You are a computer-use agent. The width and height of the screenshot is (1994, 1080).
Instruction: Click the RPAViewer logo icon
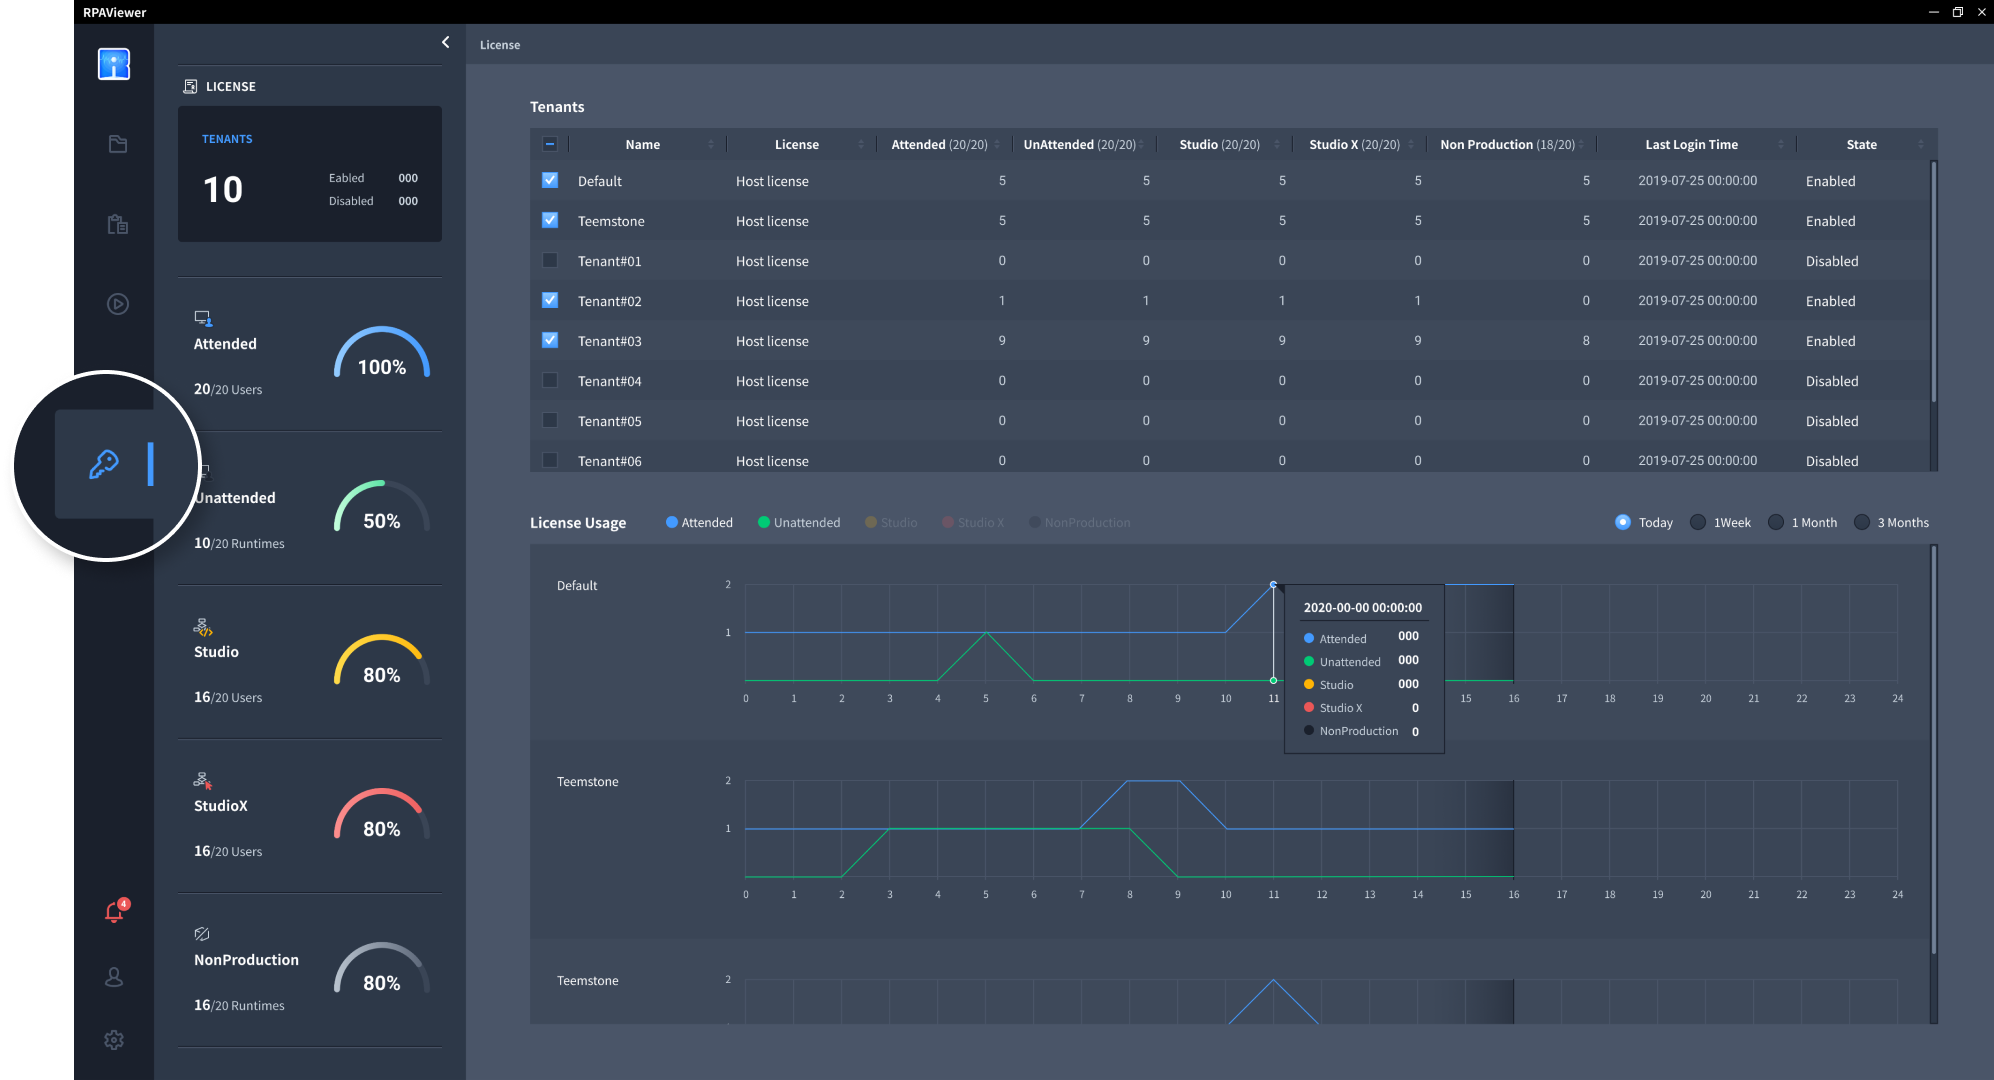click(x=114, y=64)
